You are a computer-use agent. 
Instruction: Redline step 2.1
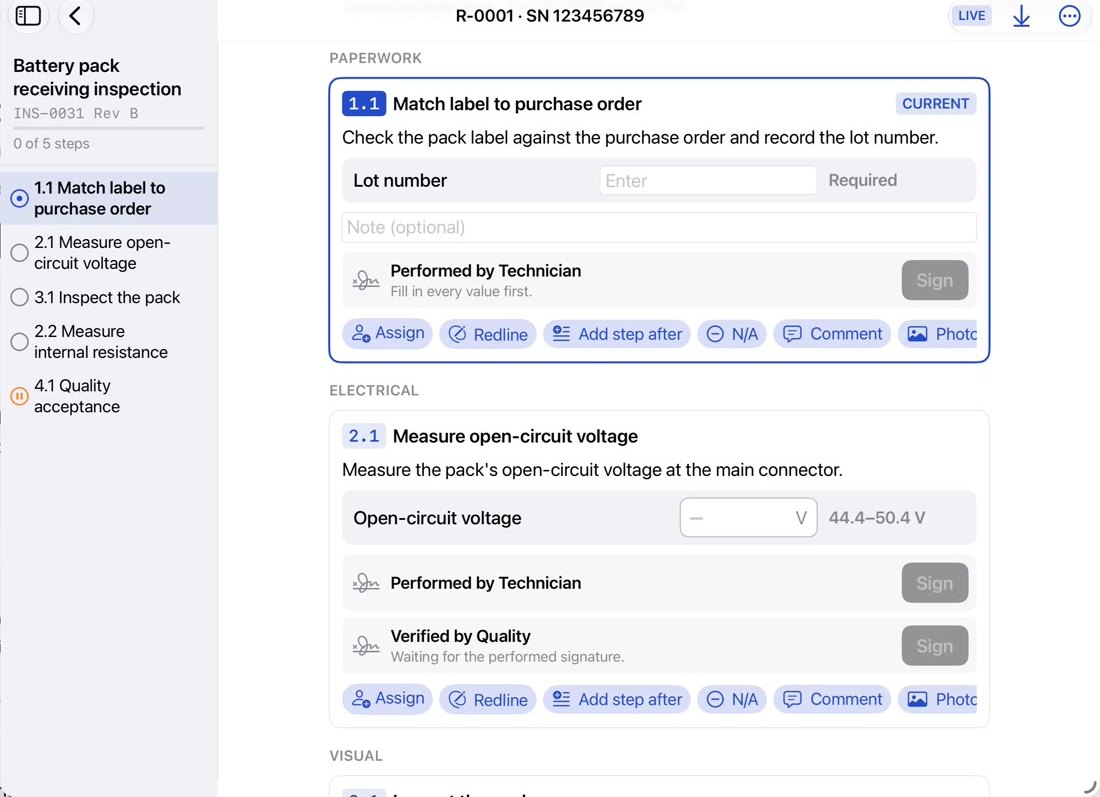pos(488,699)
